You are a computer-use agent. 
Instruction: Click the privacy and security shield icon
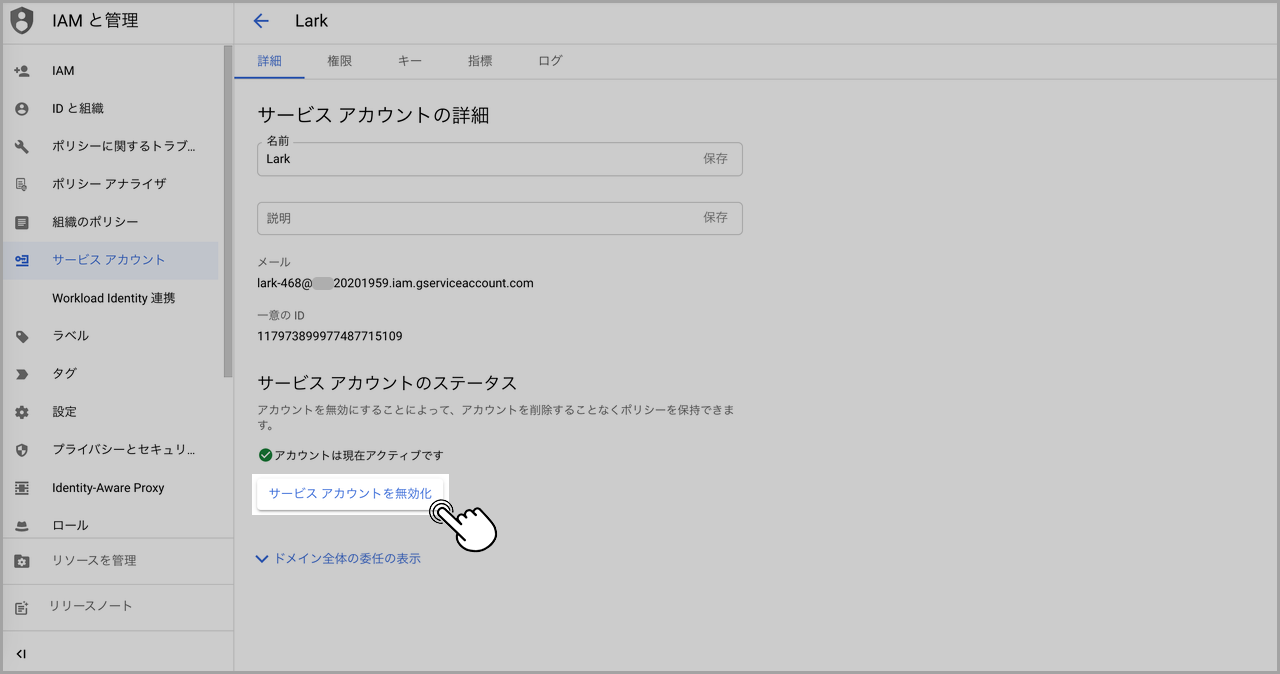click(21, 450)
